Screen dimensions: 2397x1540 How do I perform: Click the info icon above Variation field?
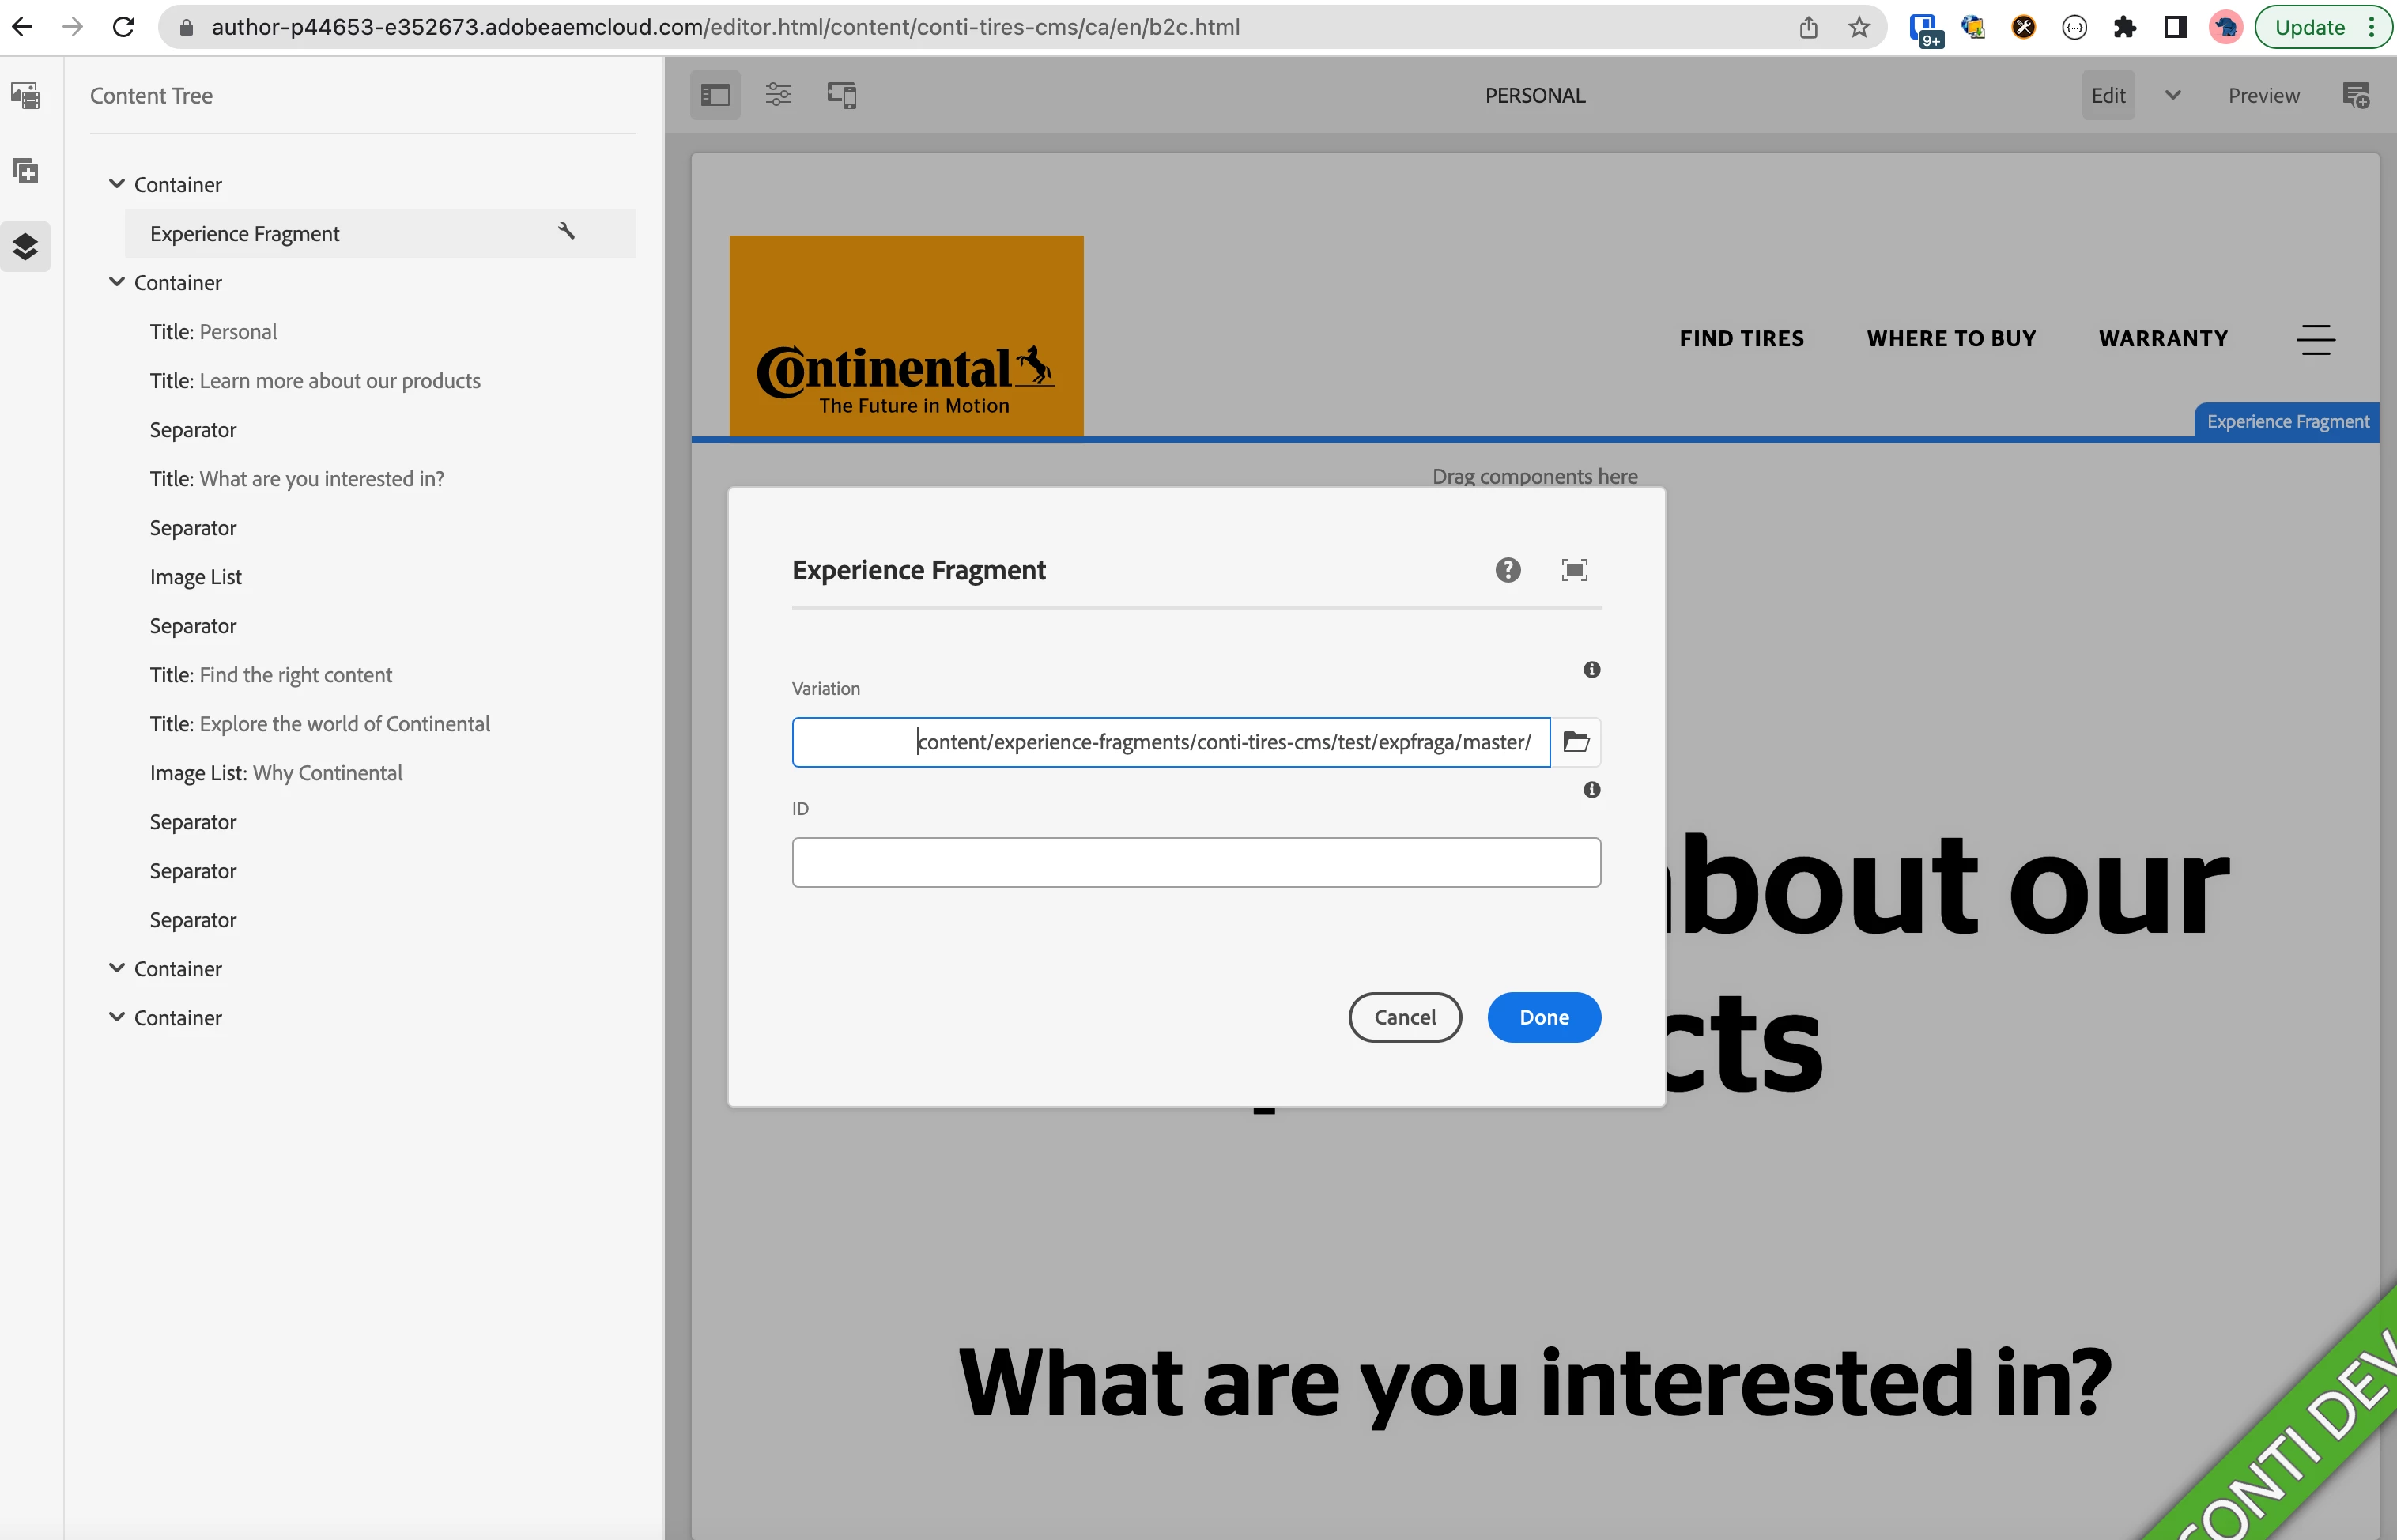1592,670
